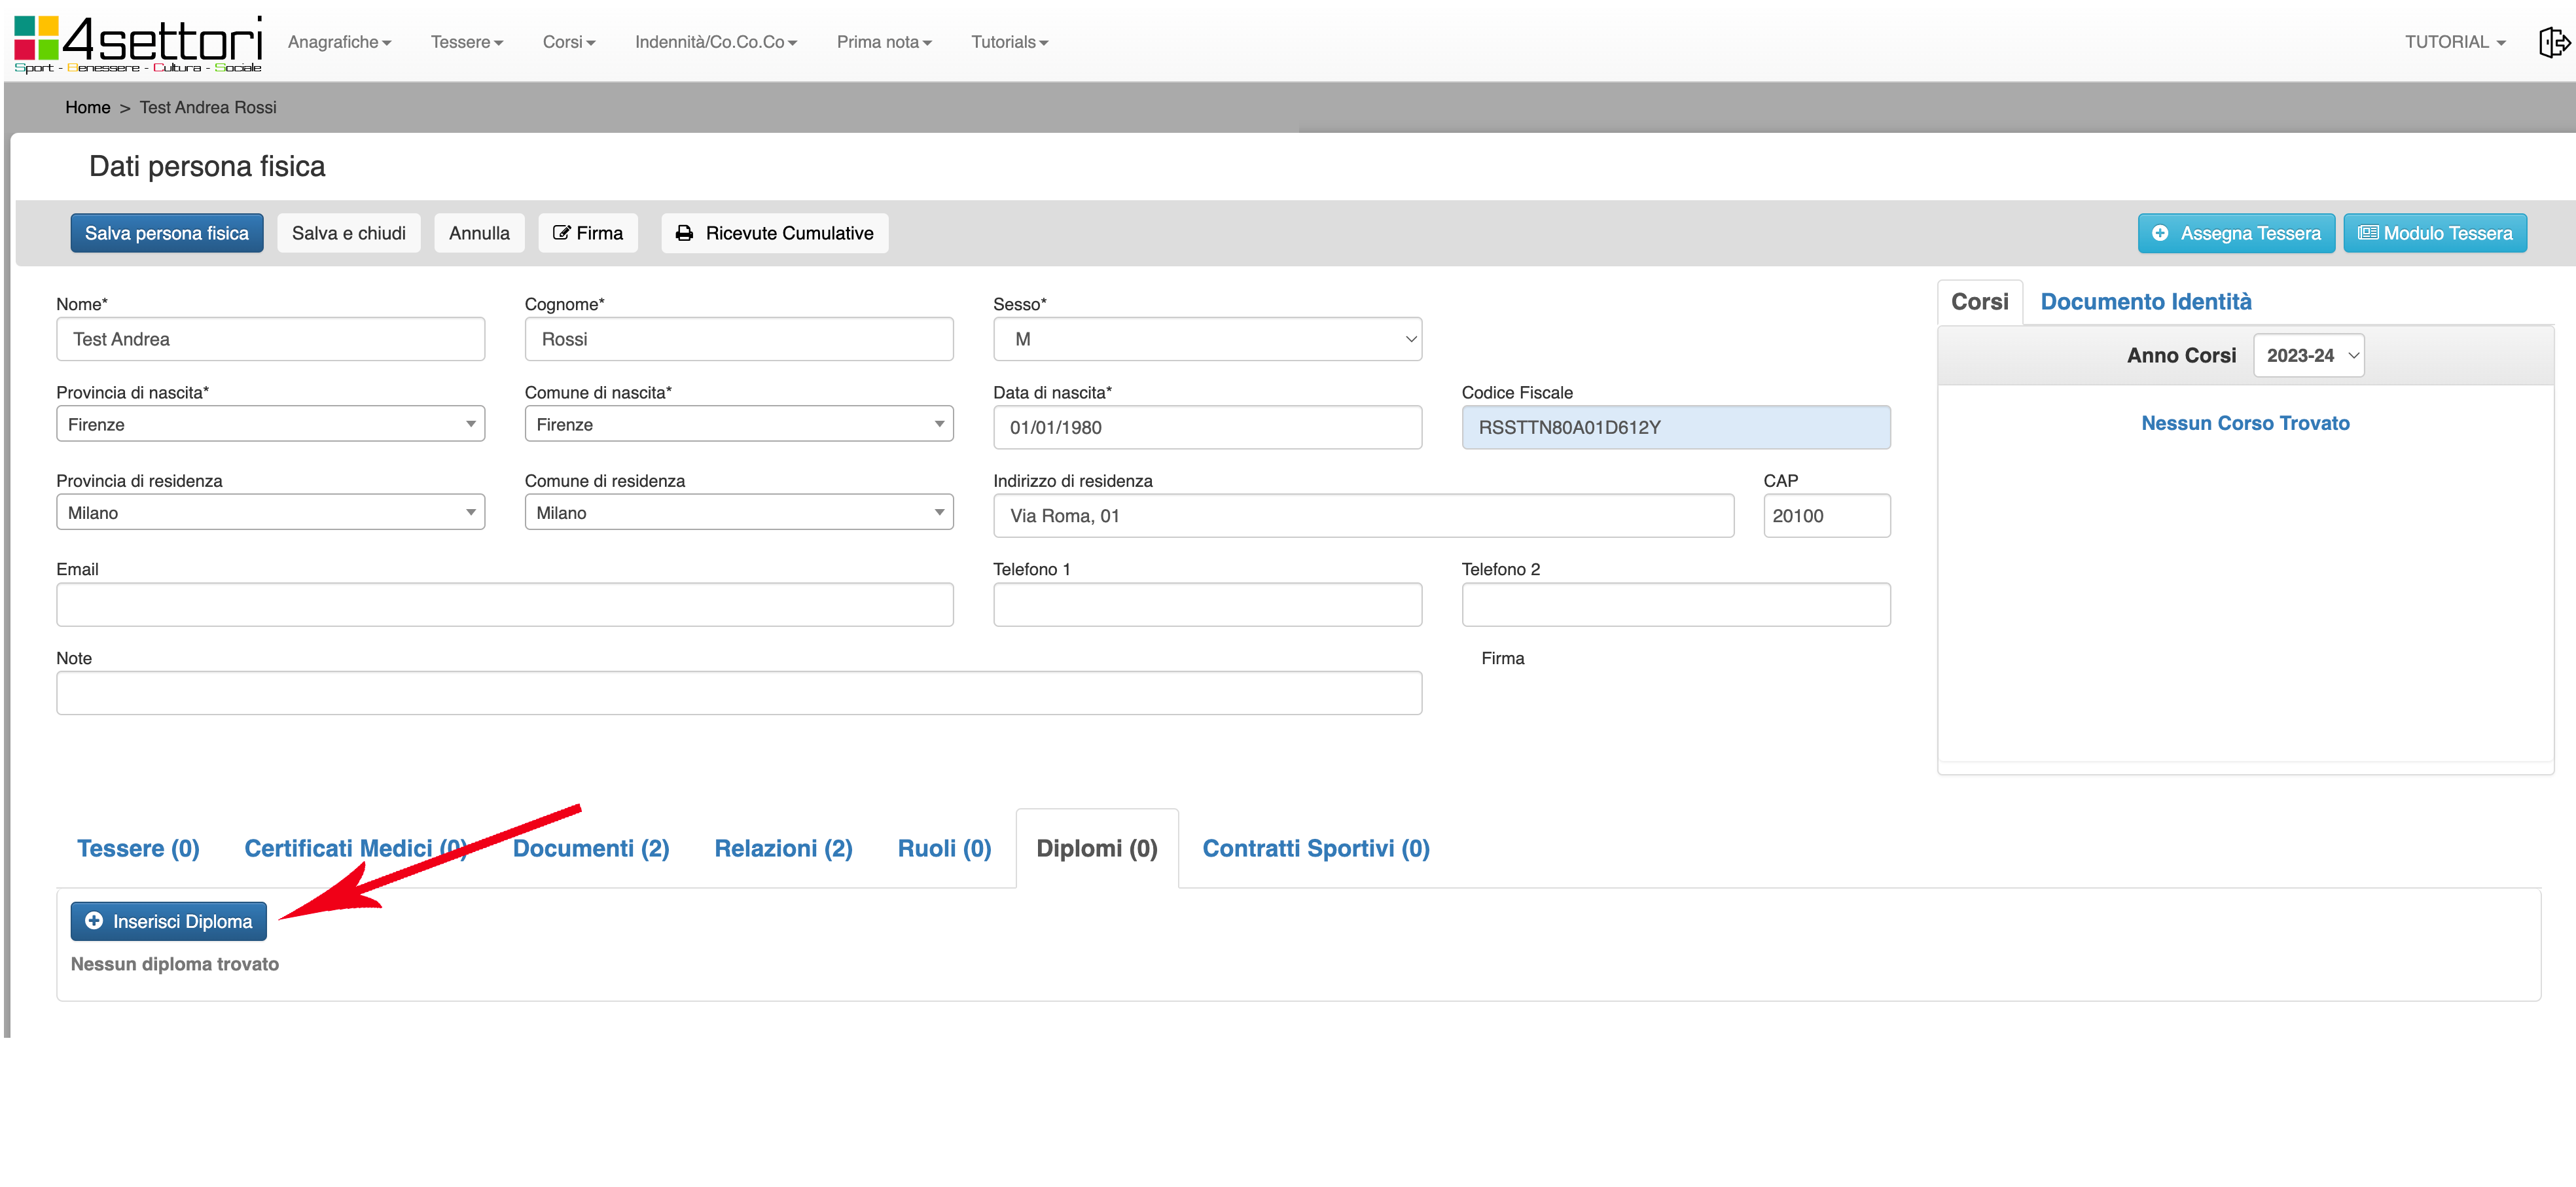Open Modulo Tessera card icon button

pyautogui.click(x=2434, y=233)
